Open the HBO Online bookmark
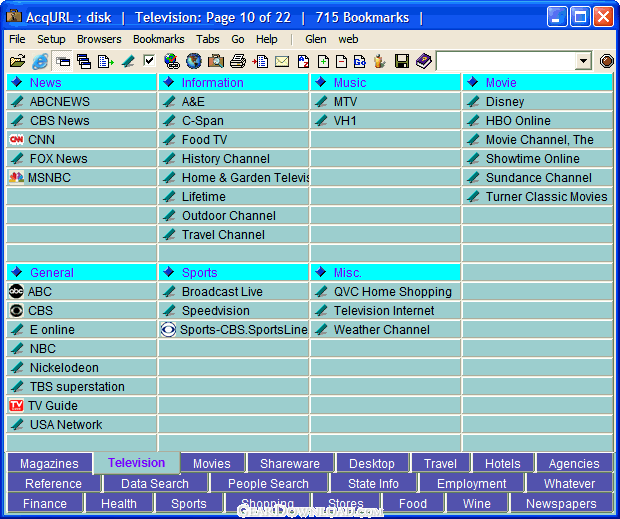620x519 pixels. [x=538, y=121]
